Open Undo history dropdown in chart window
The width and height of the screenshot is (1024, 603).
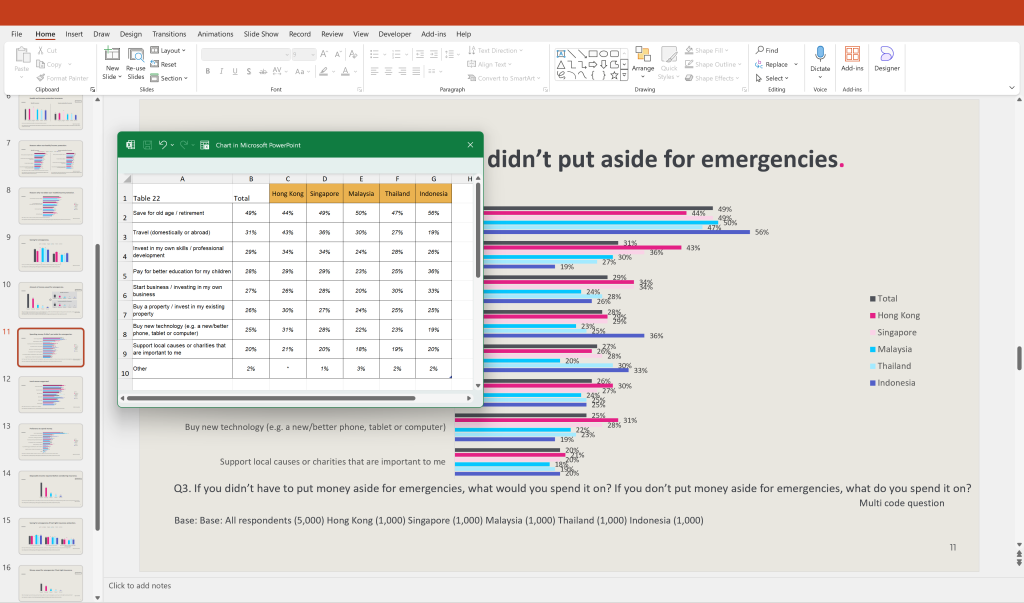pos(172,145)
